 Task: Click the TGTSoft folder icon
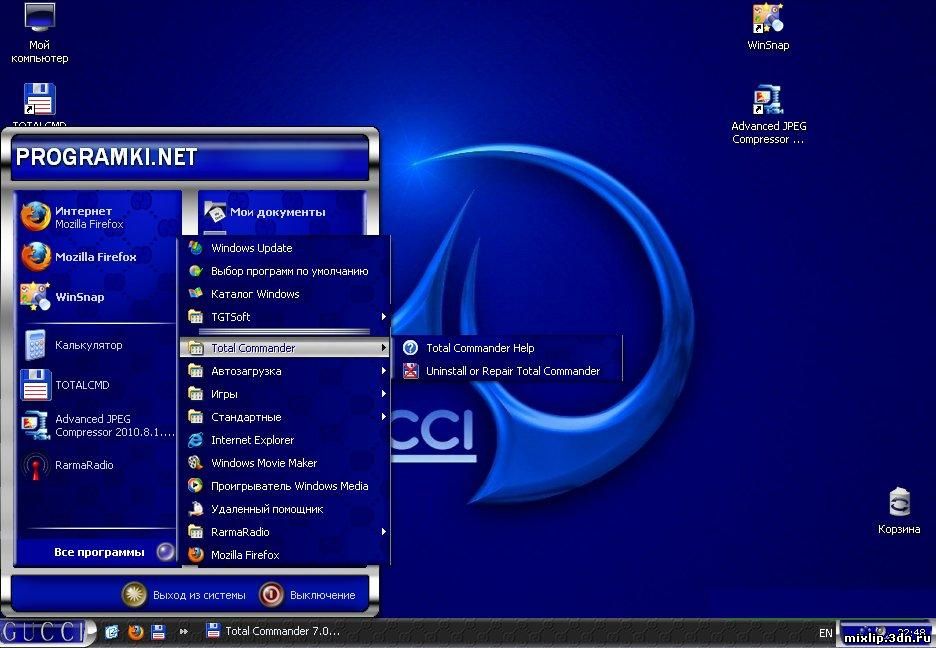(195, 316)
